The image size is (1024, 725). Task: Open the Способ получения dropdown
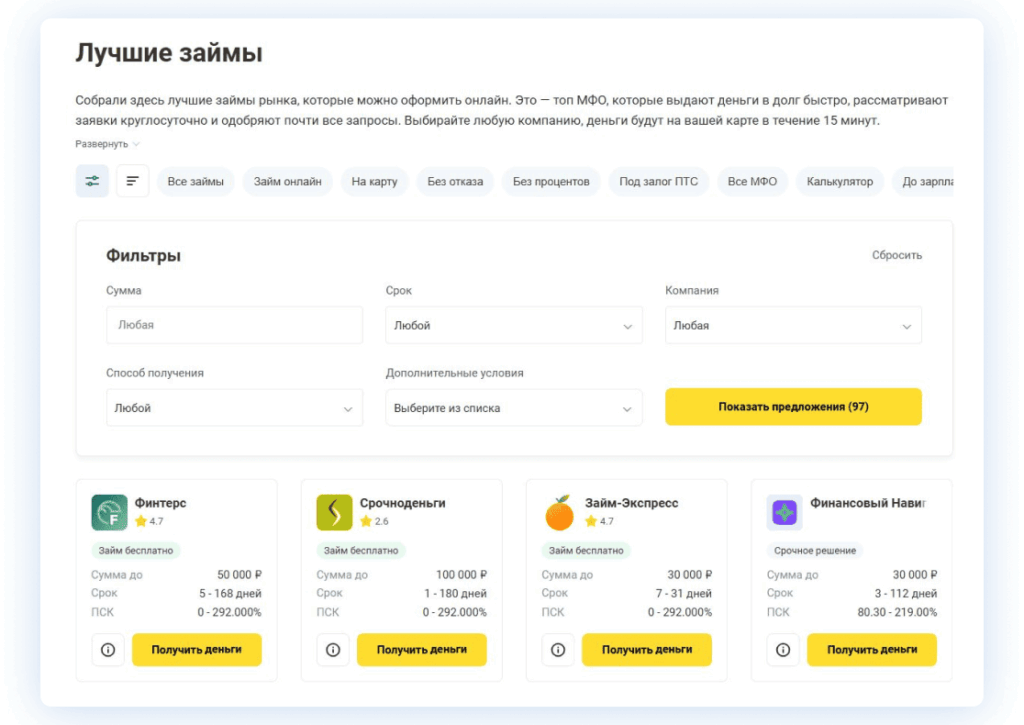(234, 408)
